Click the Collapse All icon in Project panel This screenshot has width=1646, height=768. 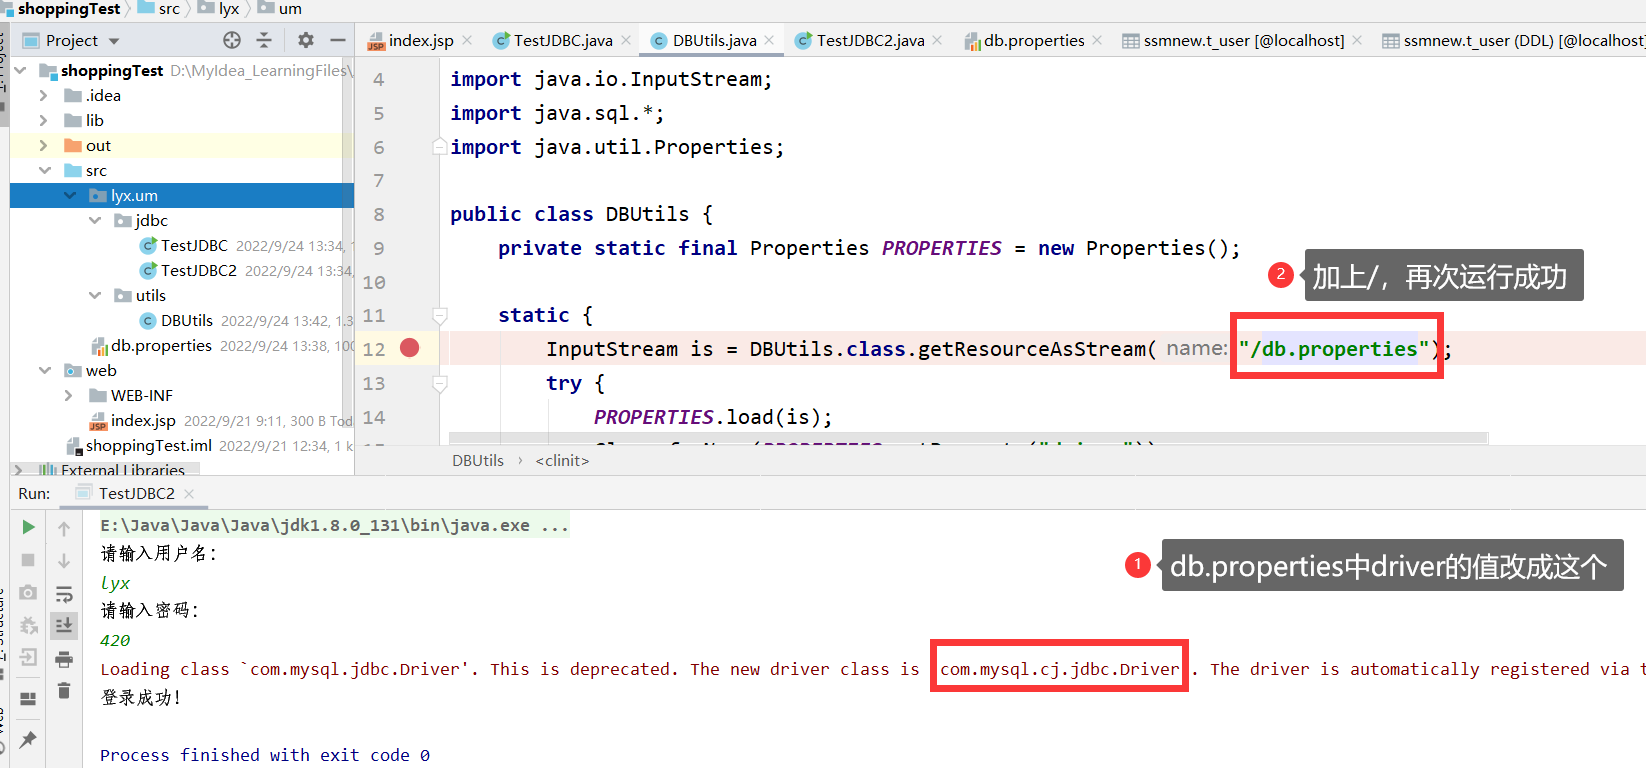click(x=264, y=40)
